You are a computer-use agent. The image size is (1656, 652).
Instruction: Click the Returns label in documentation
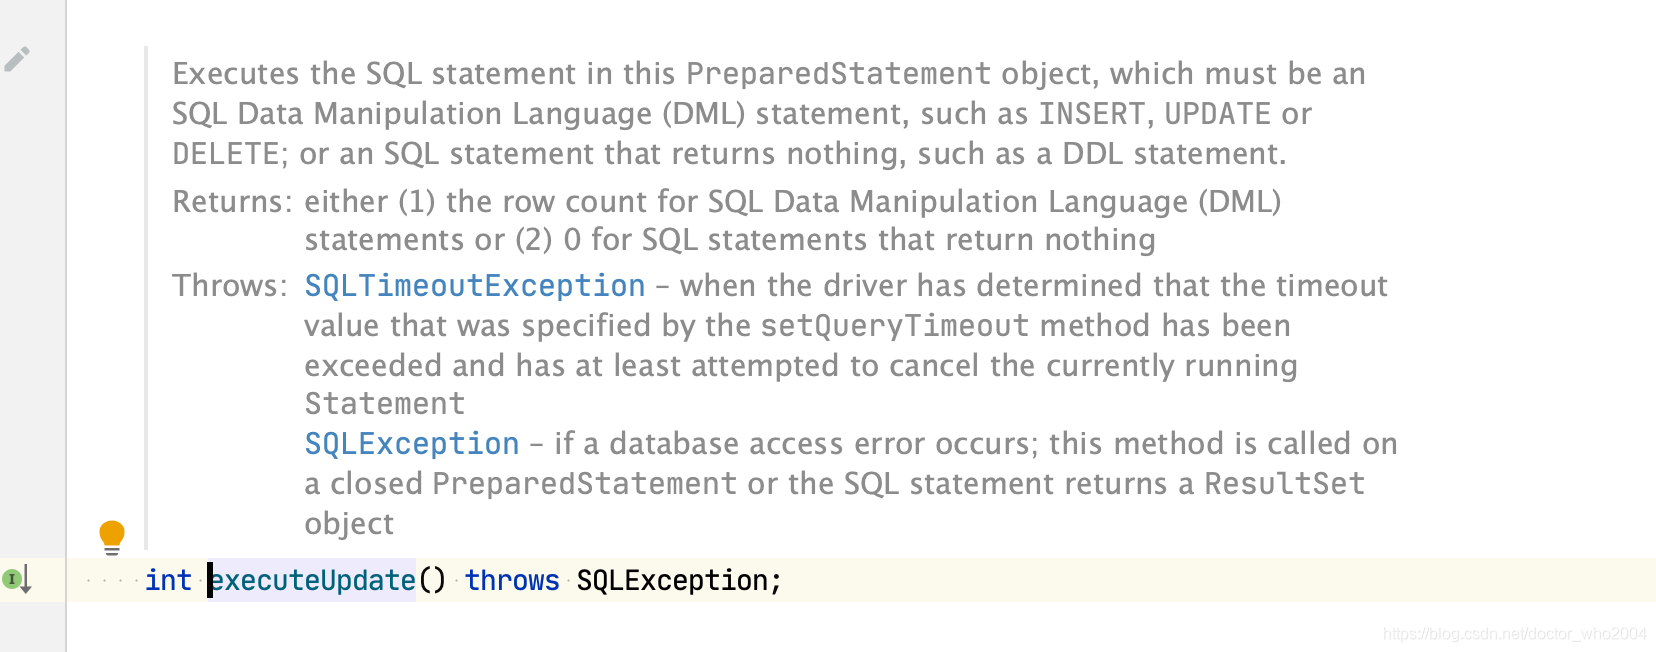[230, 201]
